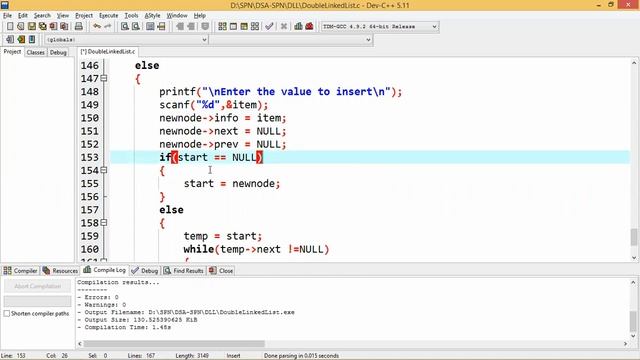Click the Abort Compilation button
Viewport: 640px width, 360px height.
coord(38,286)
